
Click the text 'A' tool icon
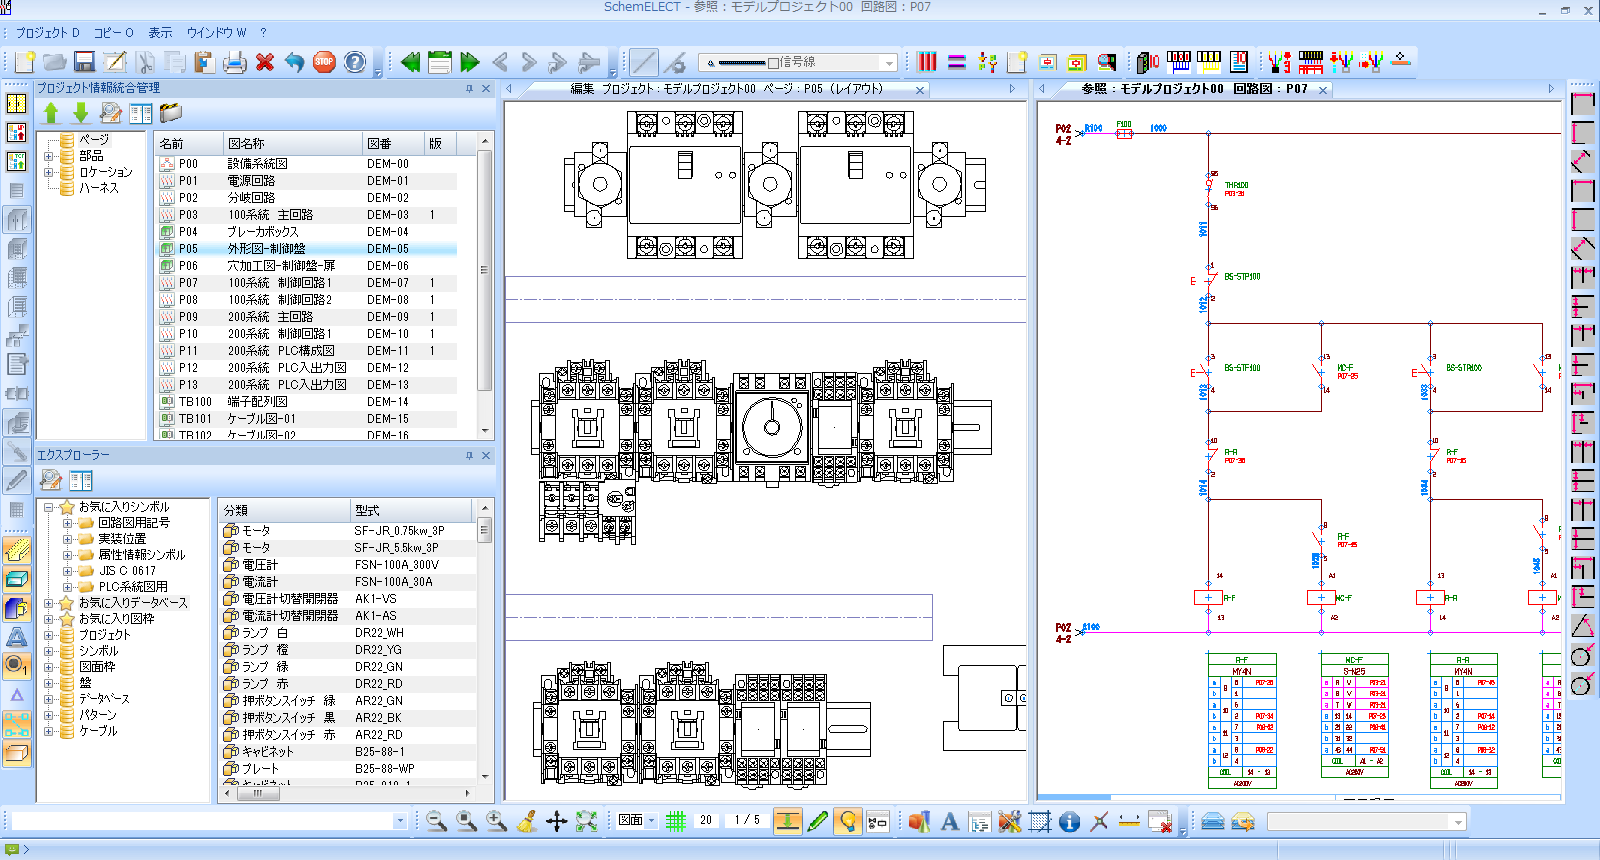coord(950,821)
